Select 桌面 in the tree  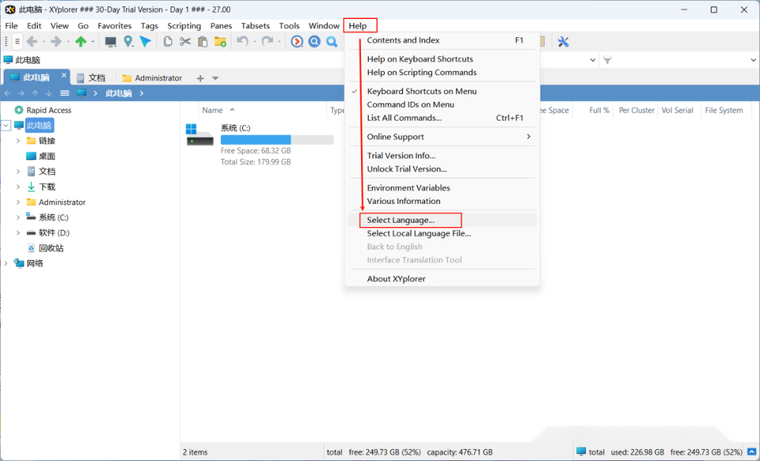point(47,156)
